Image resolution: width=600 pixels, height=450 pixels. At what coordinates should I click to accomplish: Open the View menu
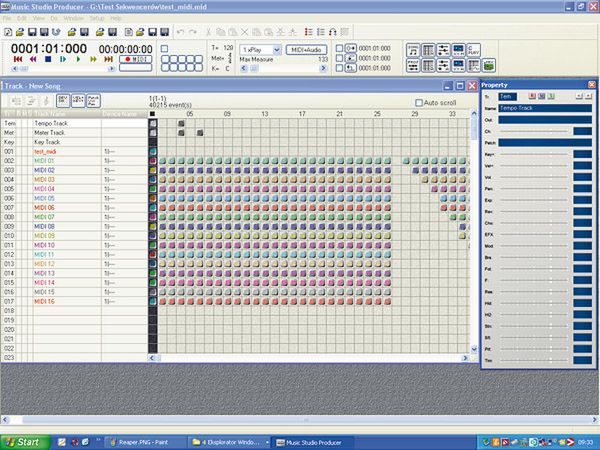click(x=39, y=18)
